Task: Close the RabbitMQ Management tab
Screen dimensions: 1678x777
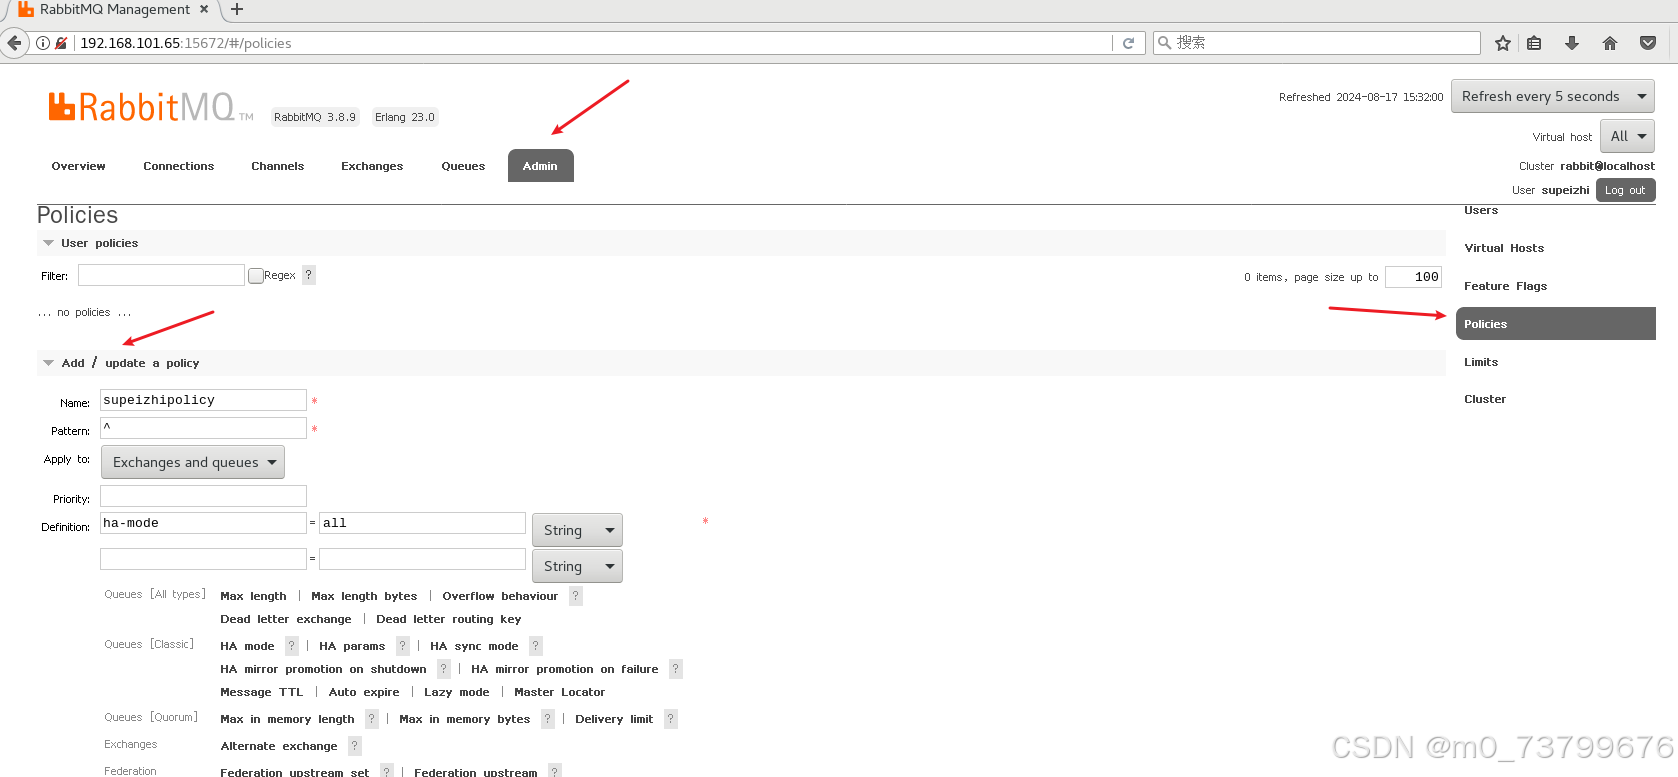Action: [204, 9]
